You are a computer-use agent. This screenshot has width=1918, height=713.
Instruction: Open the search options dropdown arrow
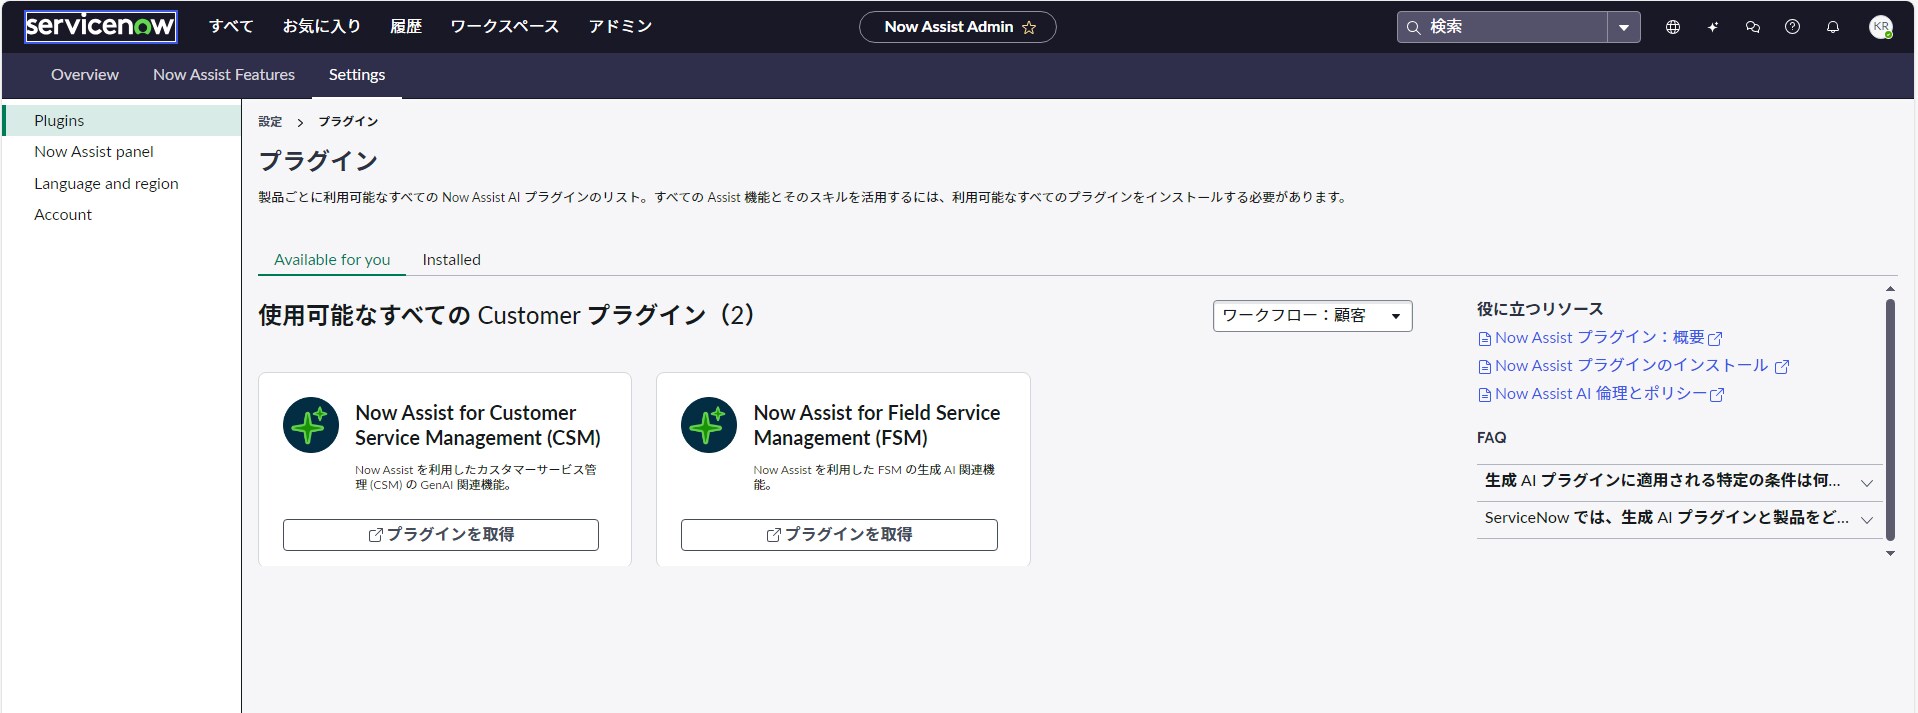coord(1624,28)
